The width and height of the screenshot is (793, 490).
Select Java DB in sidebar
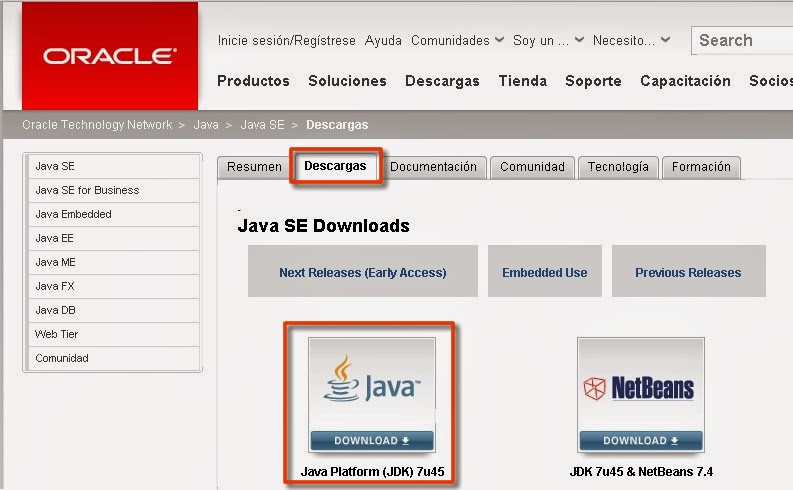(114, 310)
